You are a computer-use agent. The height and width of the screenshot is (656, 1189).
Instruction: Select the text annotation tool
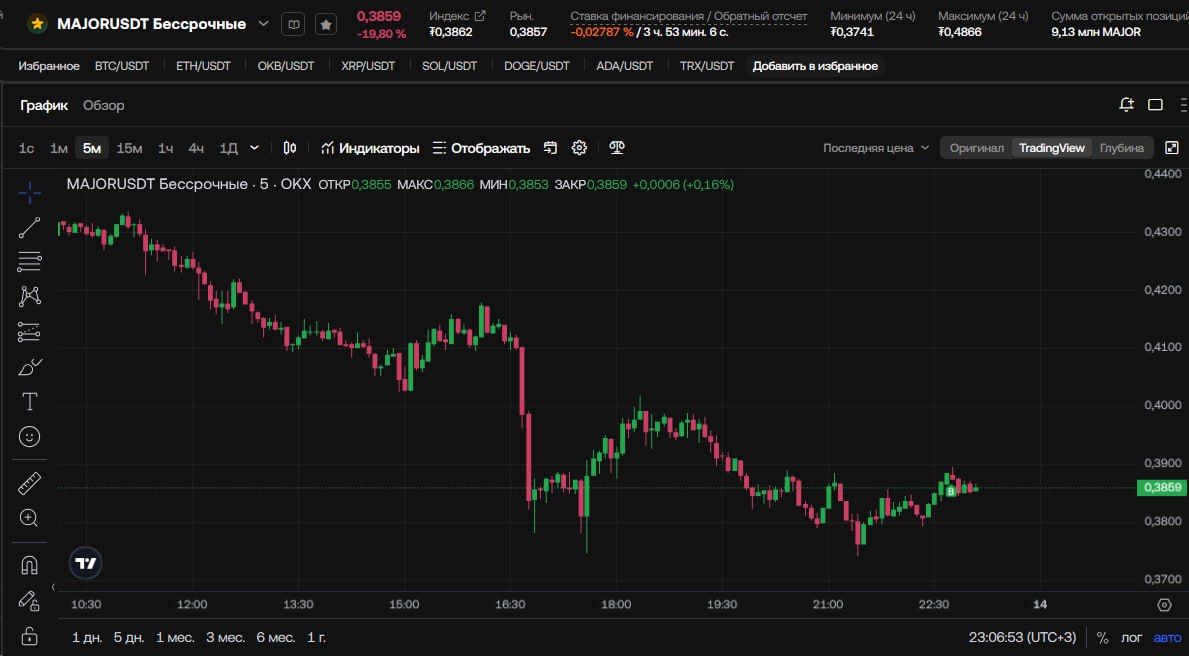(x=30, y=401)
